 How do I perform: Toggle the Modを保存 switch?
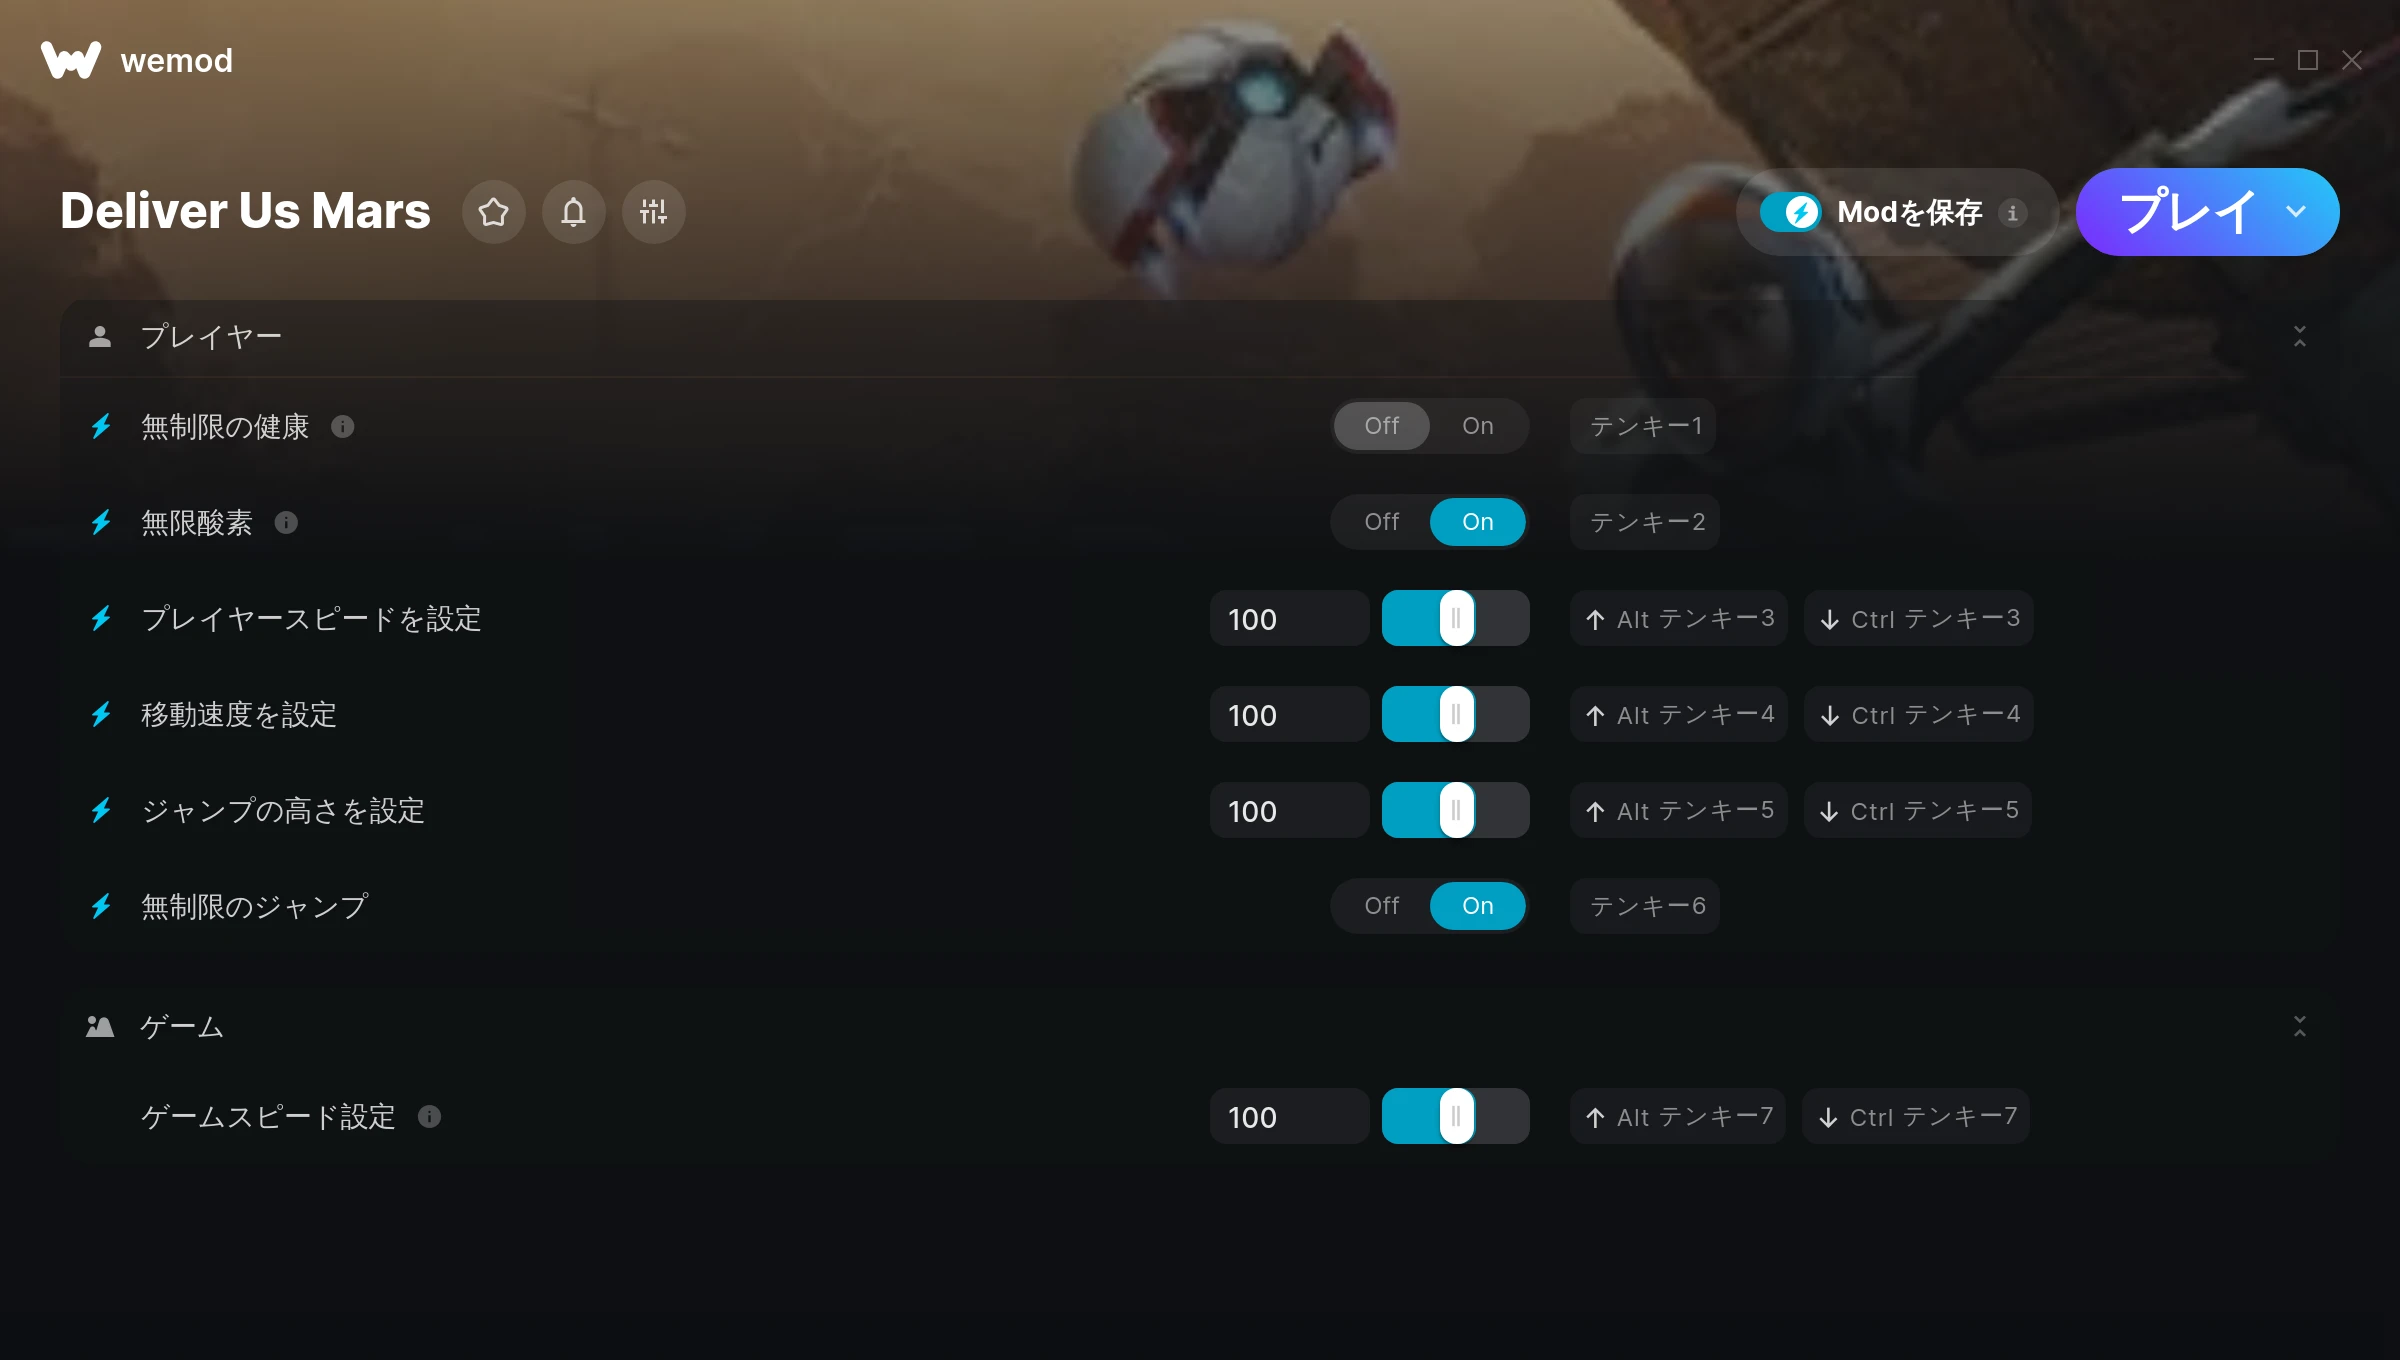[x=1791, y=212]
